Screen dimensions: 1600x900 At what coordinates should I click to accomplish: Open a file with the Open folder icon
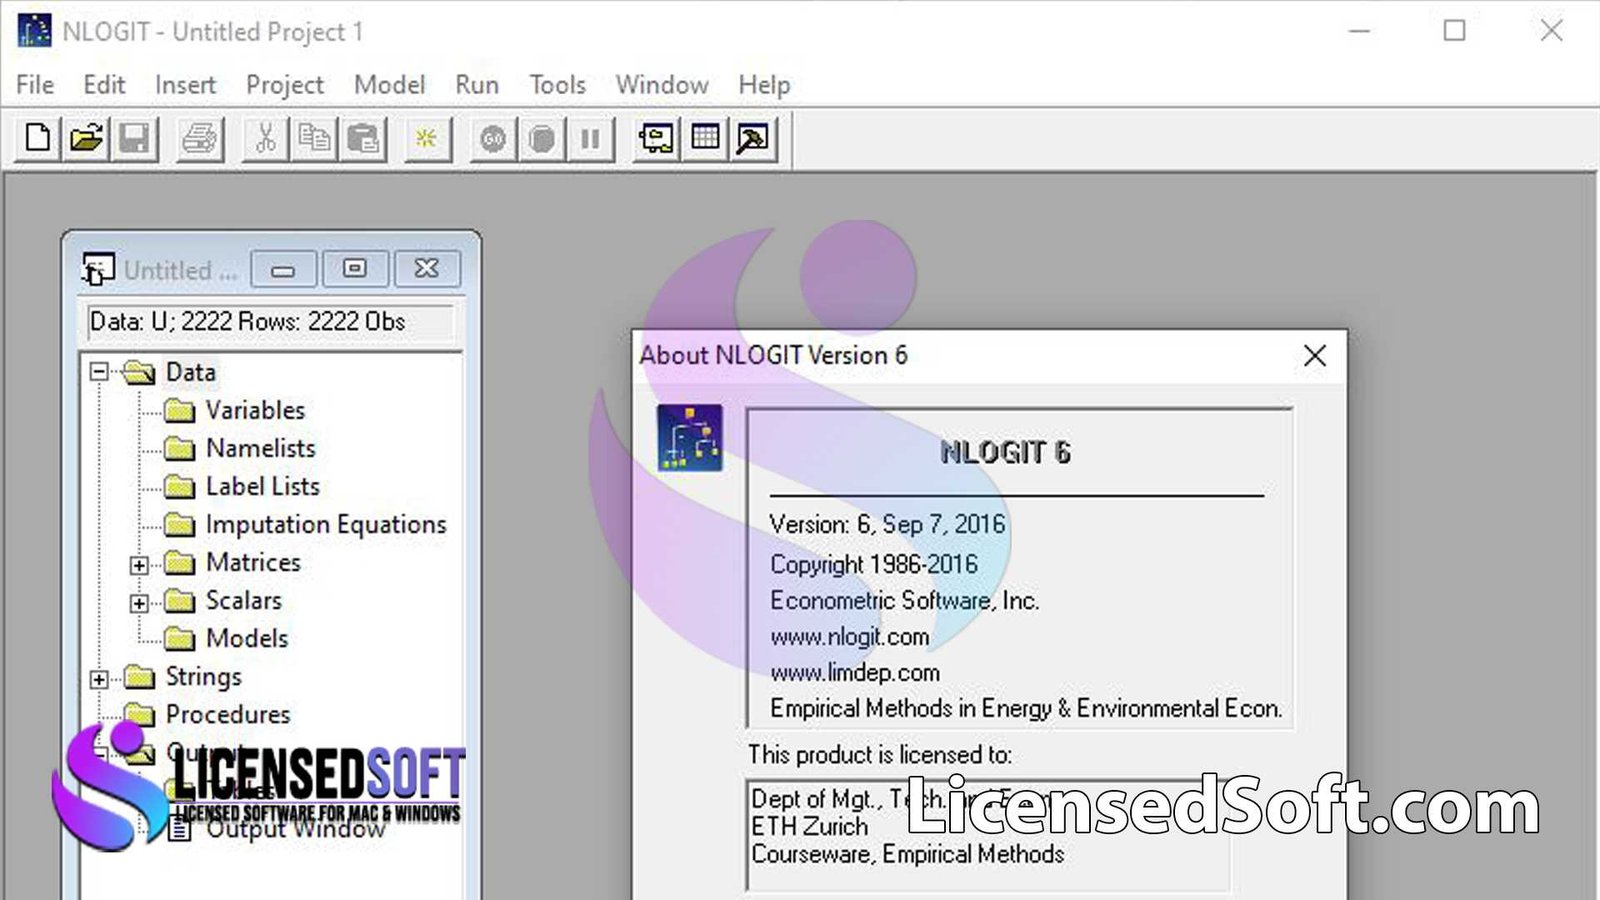point(88,139)
